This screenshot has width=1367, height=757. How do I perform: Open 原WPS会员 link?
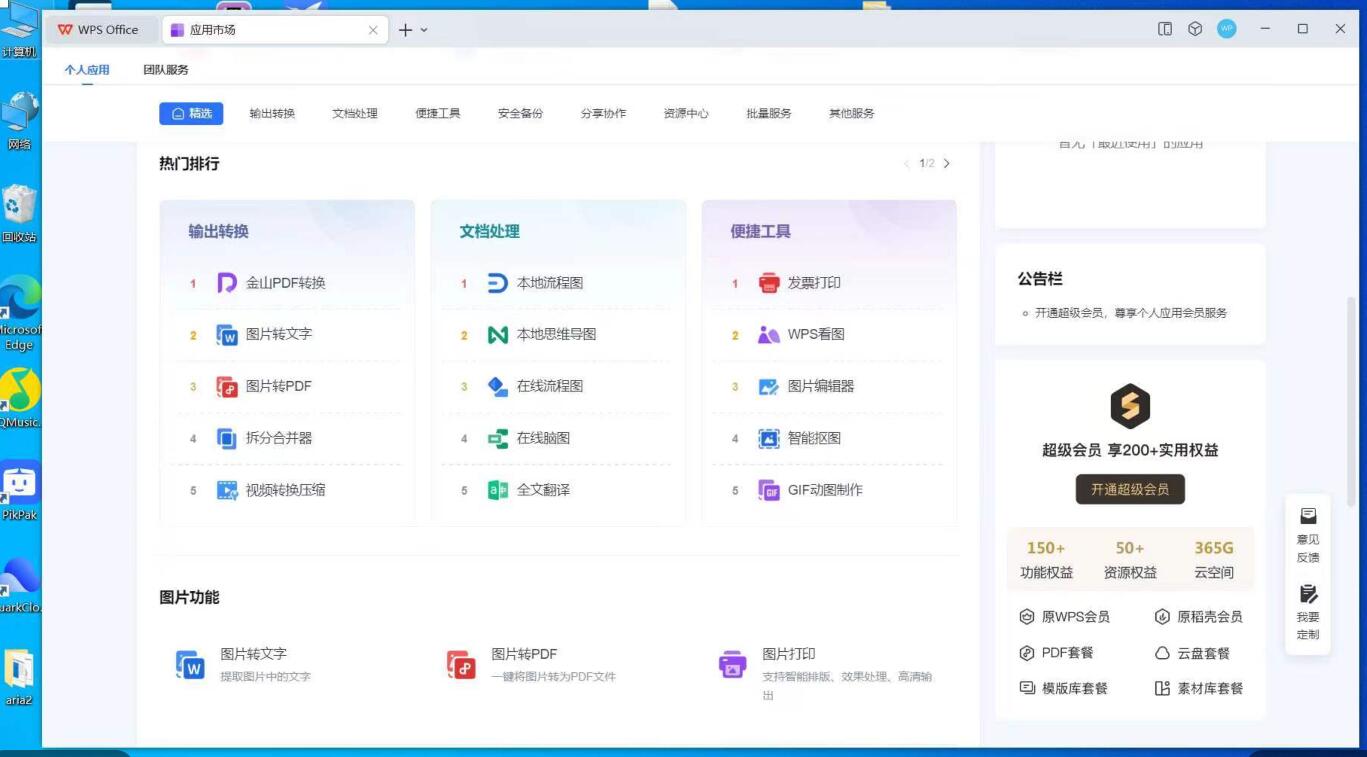(1064, 617)
